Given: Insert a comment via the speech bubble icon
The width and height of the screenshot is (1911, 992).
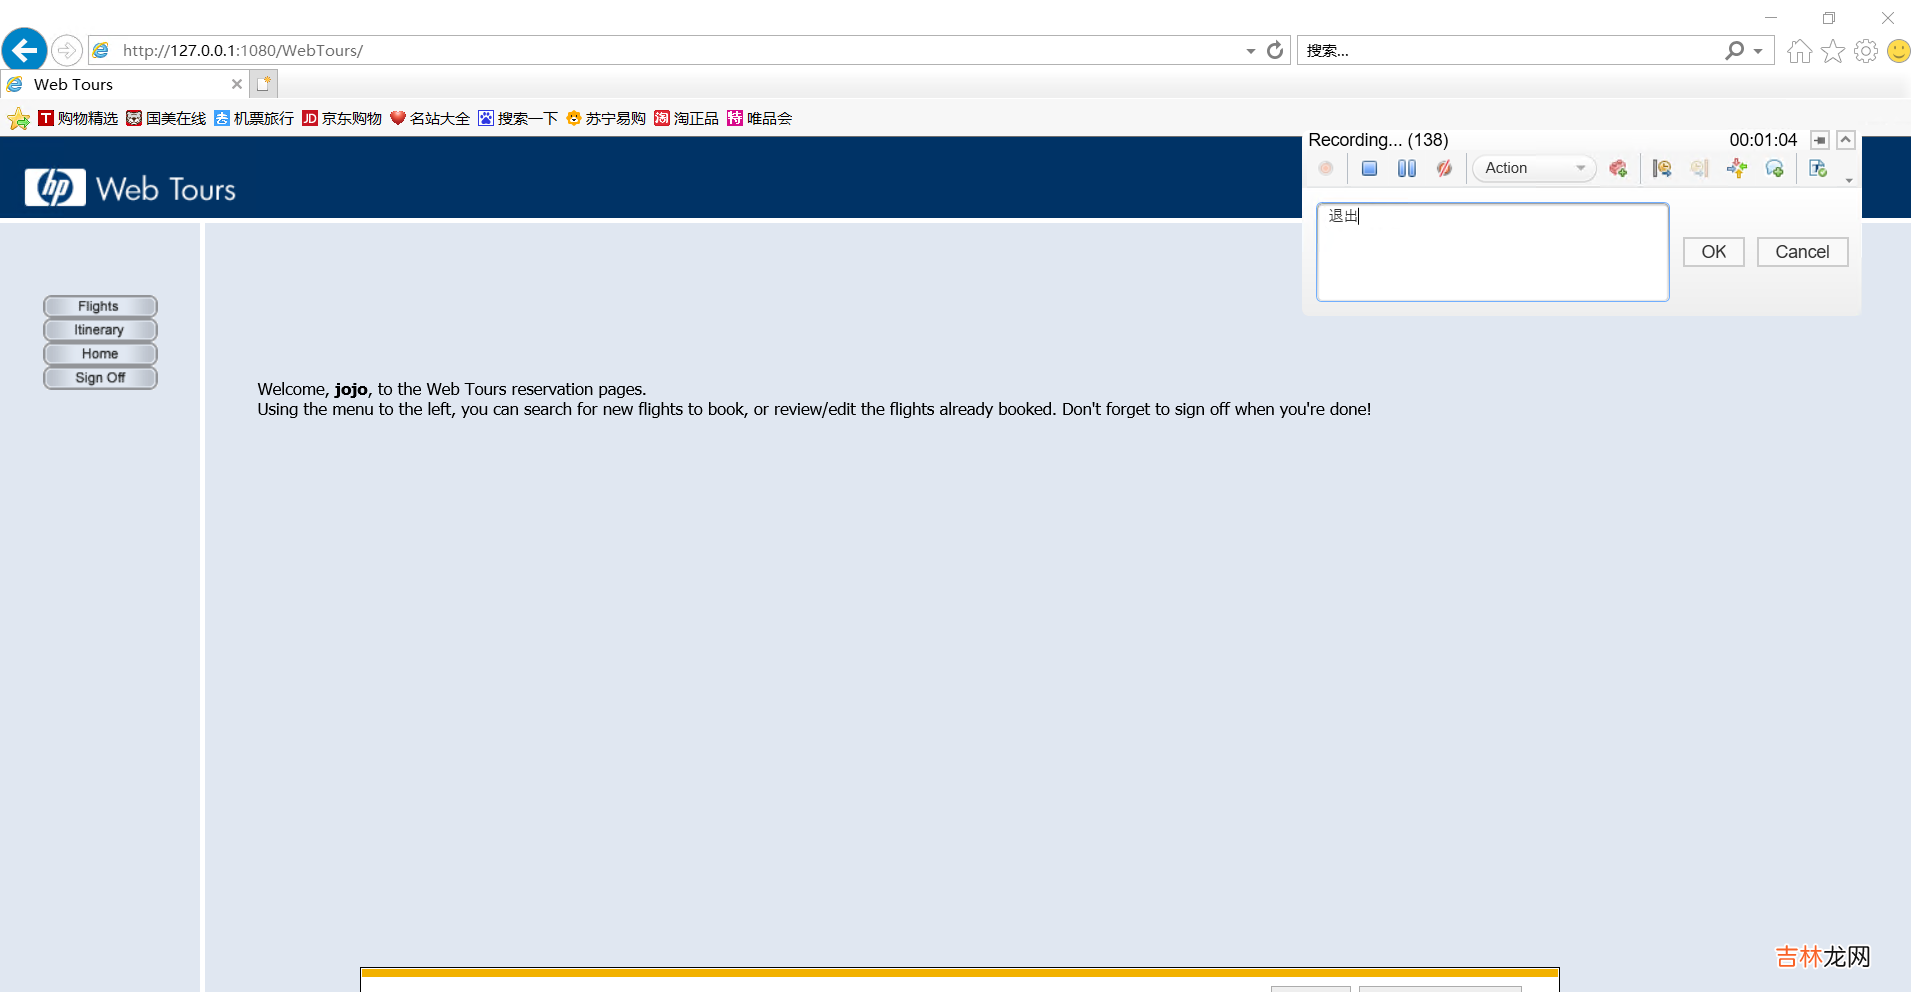Looking at the screenshot, I should point(1774,169).
